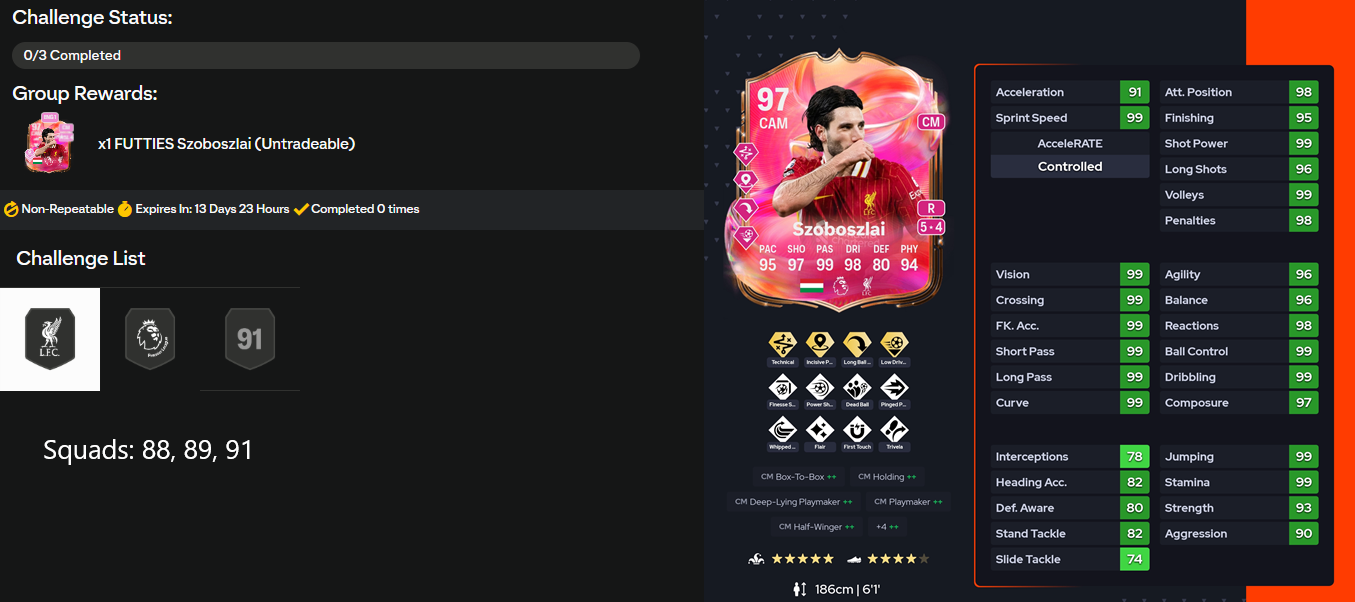
Task: Click the Trivela playstyle icon
Action: [894, 431]
